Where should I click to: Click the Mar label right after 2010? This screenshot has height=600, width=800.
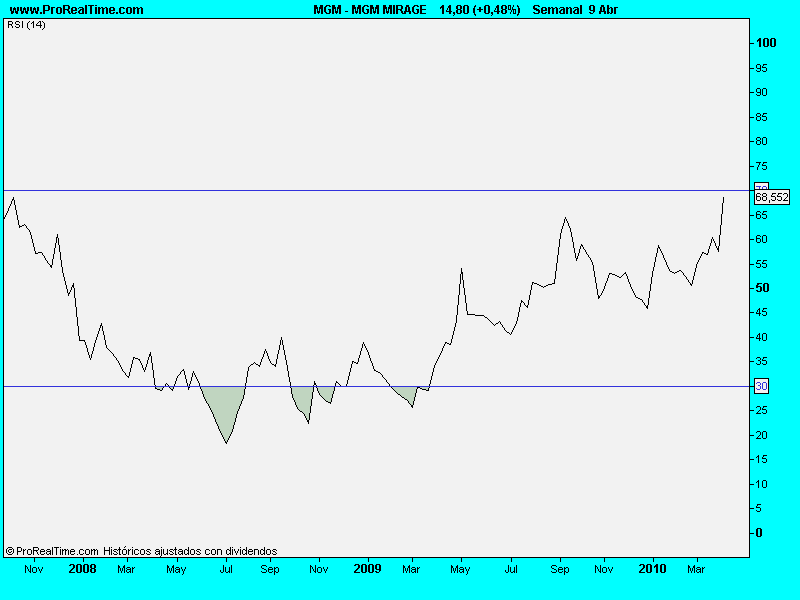point(696,569)
